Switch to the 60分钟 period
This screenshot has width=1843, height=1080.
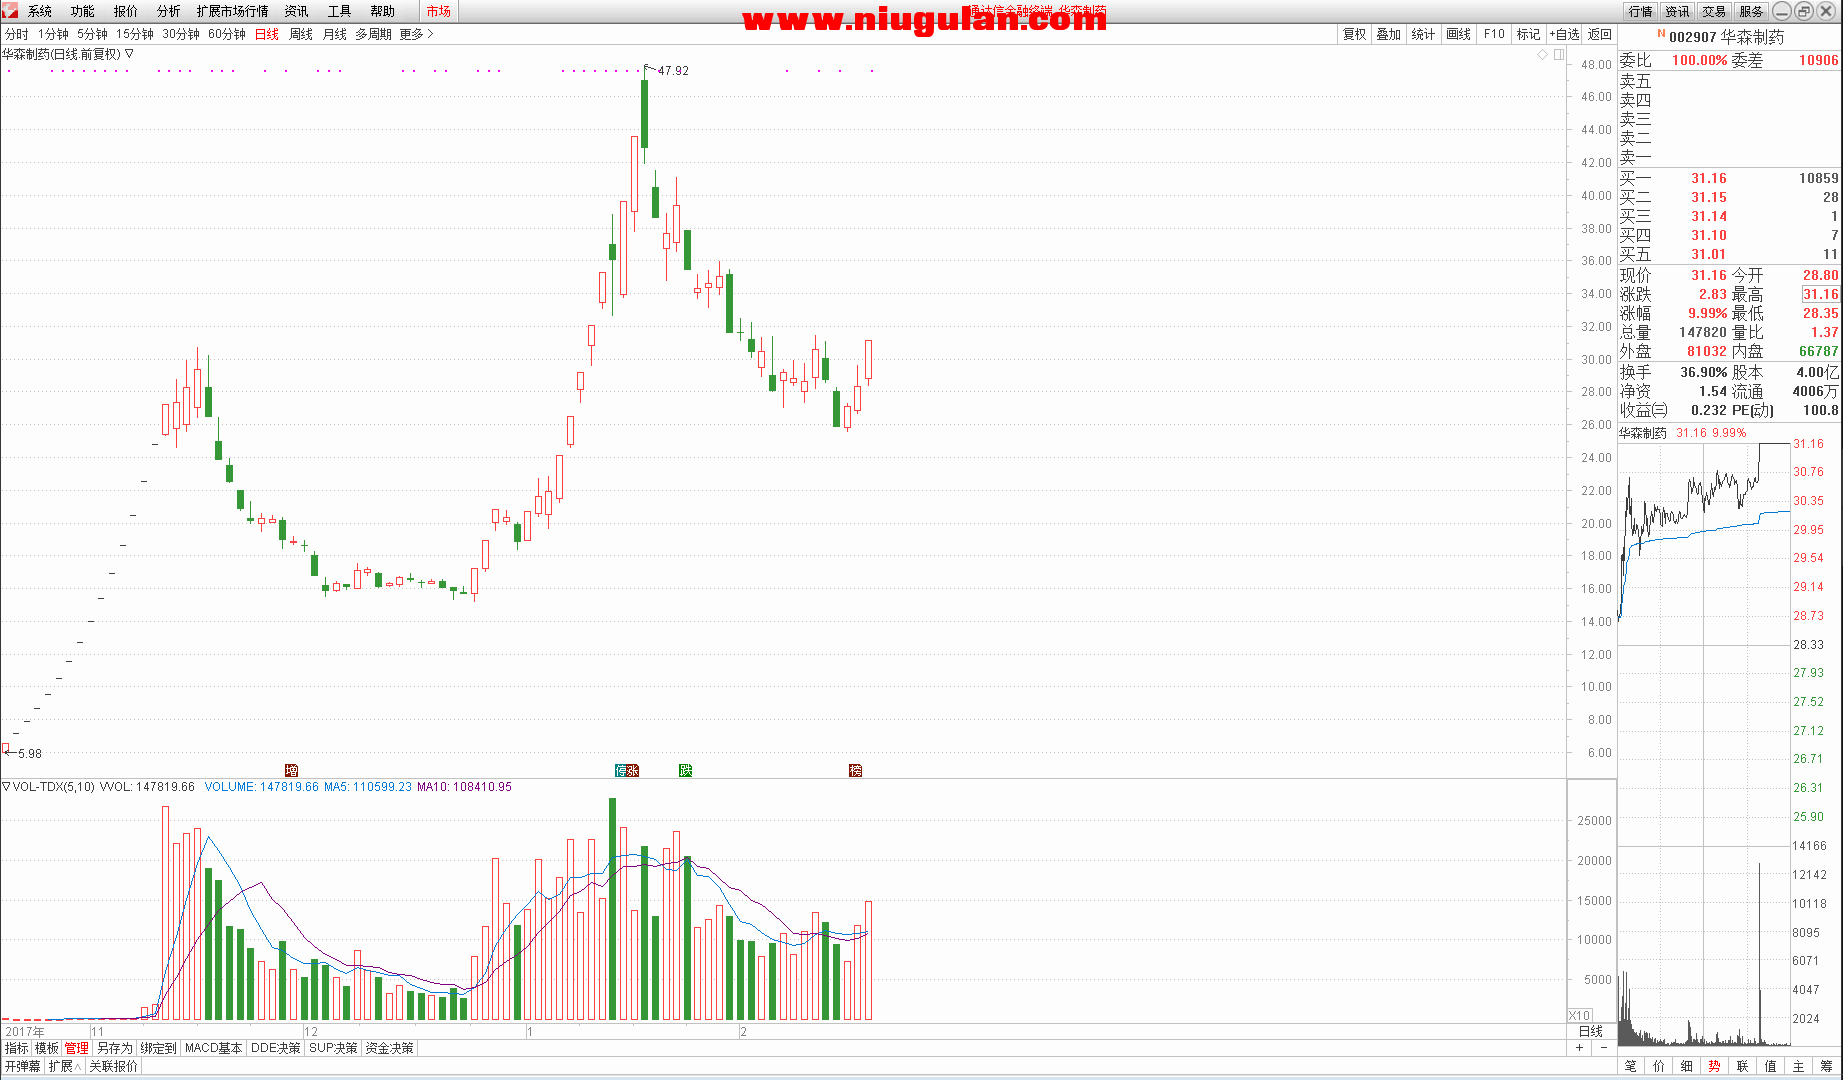[227, 34]
